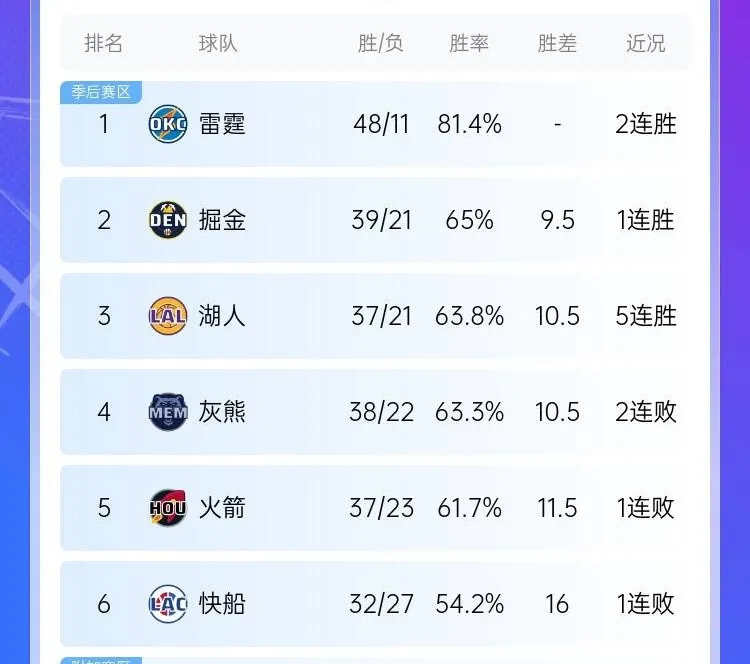This screenshot has height=664, width=750.
Task: Open the LAC Clippers logo
Action: click(168, 604)
